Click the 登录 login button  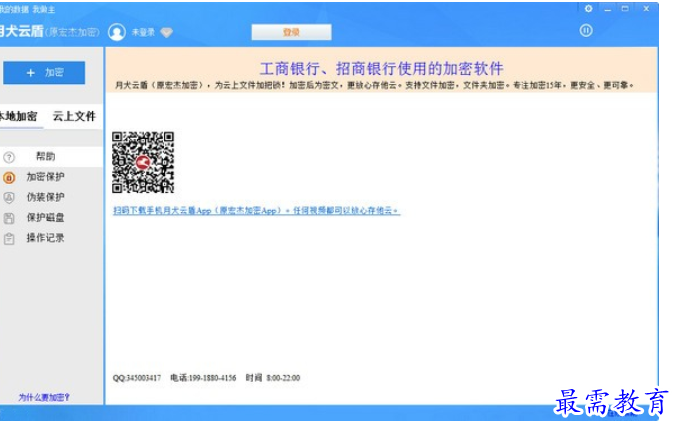tap(291, 32)
